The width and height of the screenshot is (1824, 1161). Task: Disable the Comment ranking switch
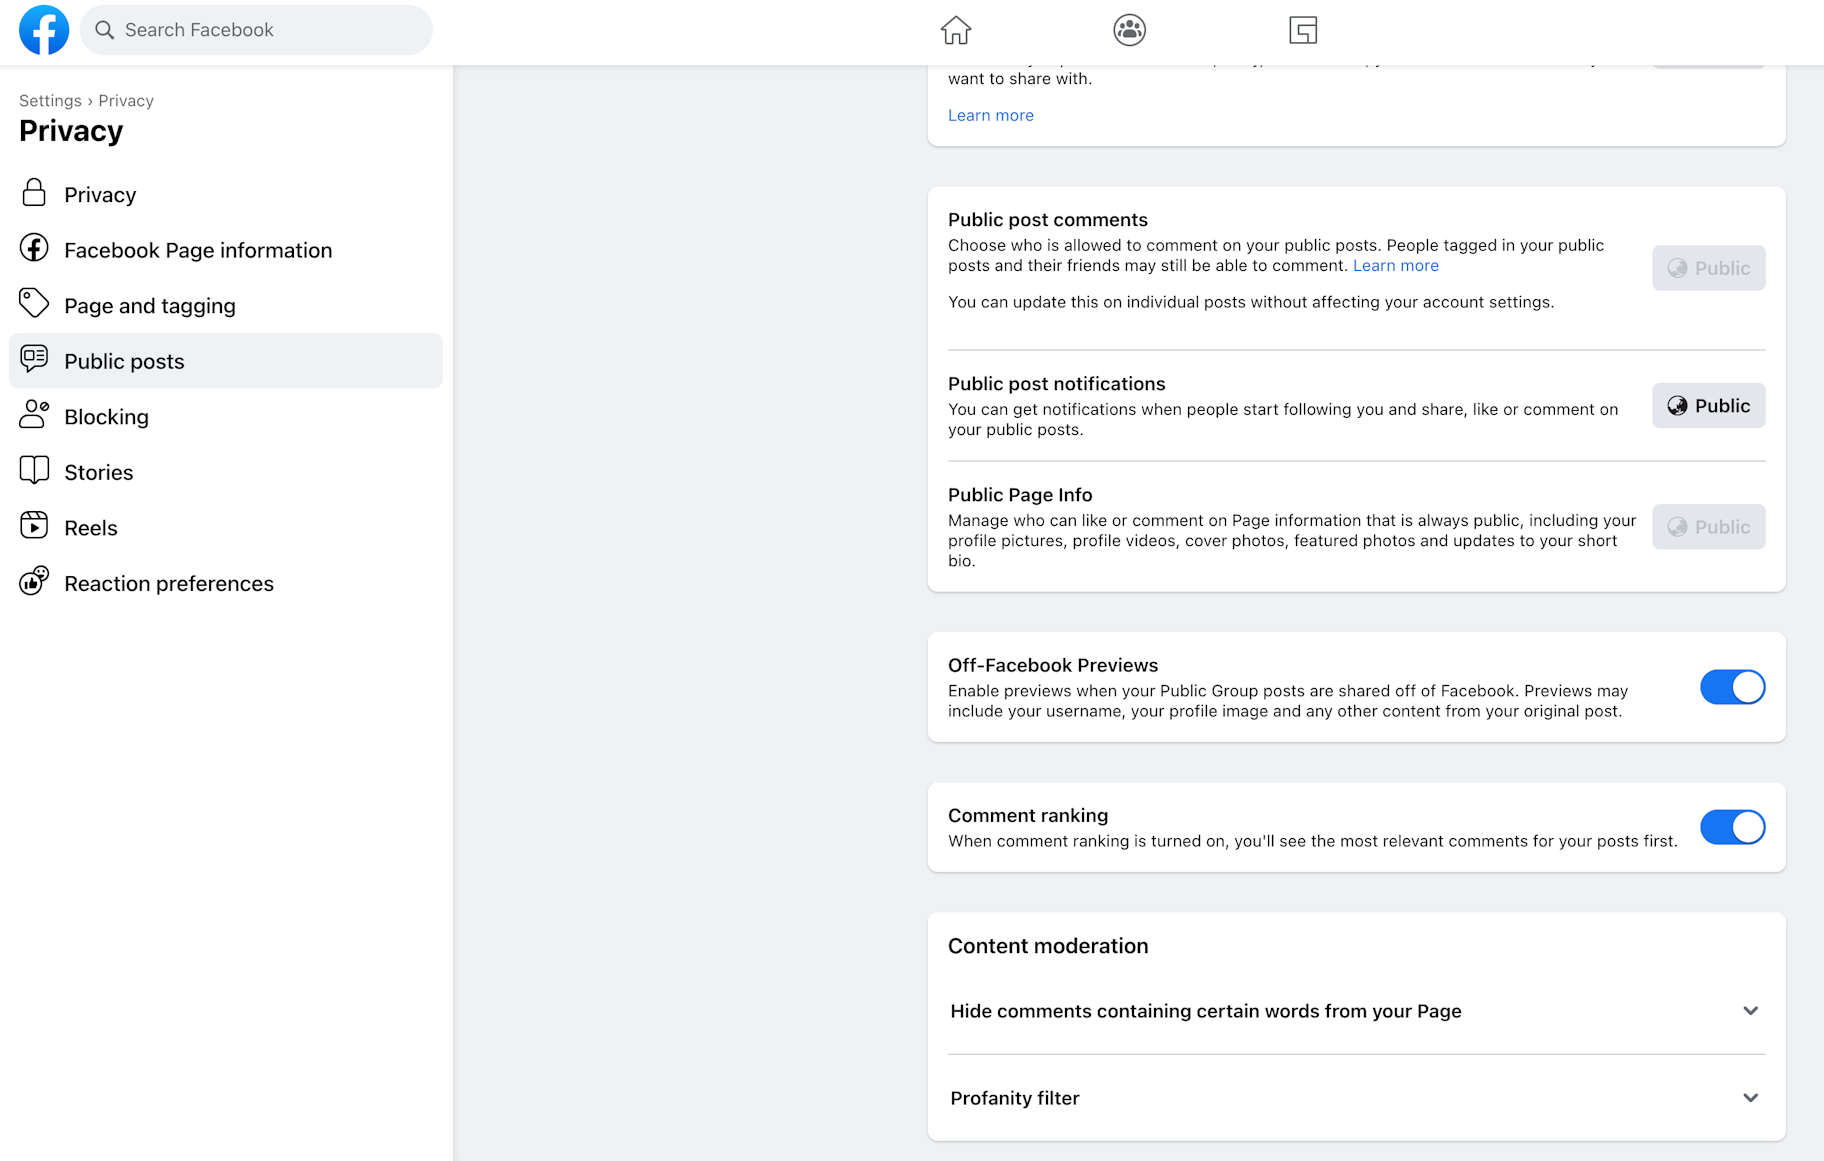pos(1732,827)
